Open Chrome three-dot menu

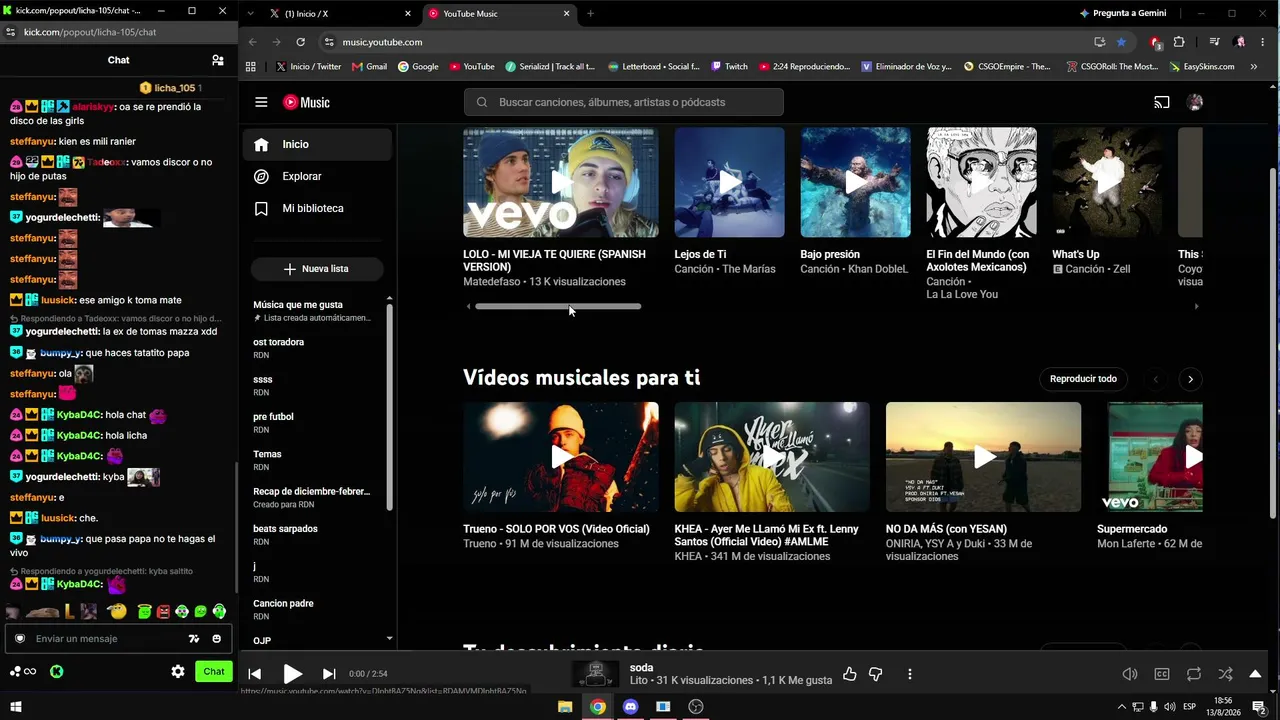[x=1264, y=42]
